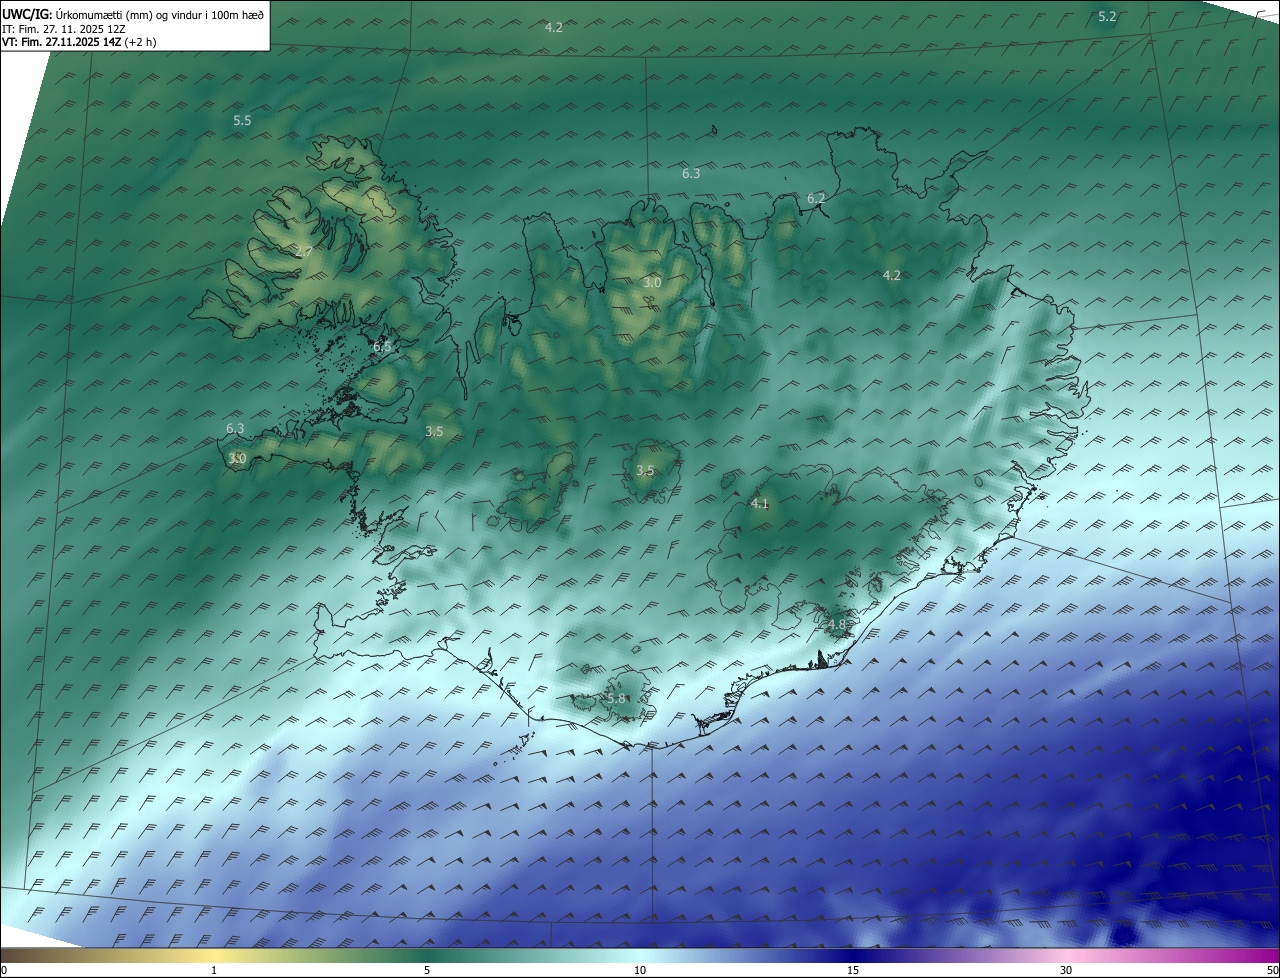Click the 2.7 value in the Westfjords

pyautogui.click(x=304, y=251)
